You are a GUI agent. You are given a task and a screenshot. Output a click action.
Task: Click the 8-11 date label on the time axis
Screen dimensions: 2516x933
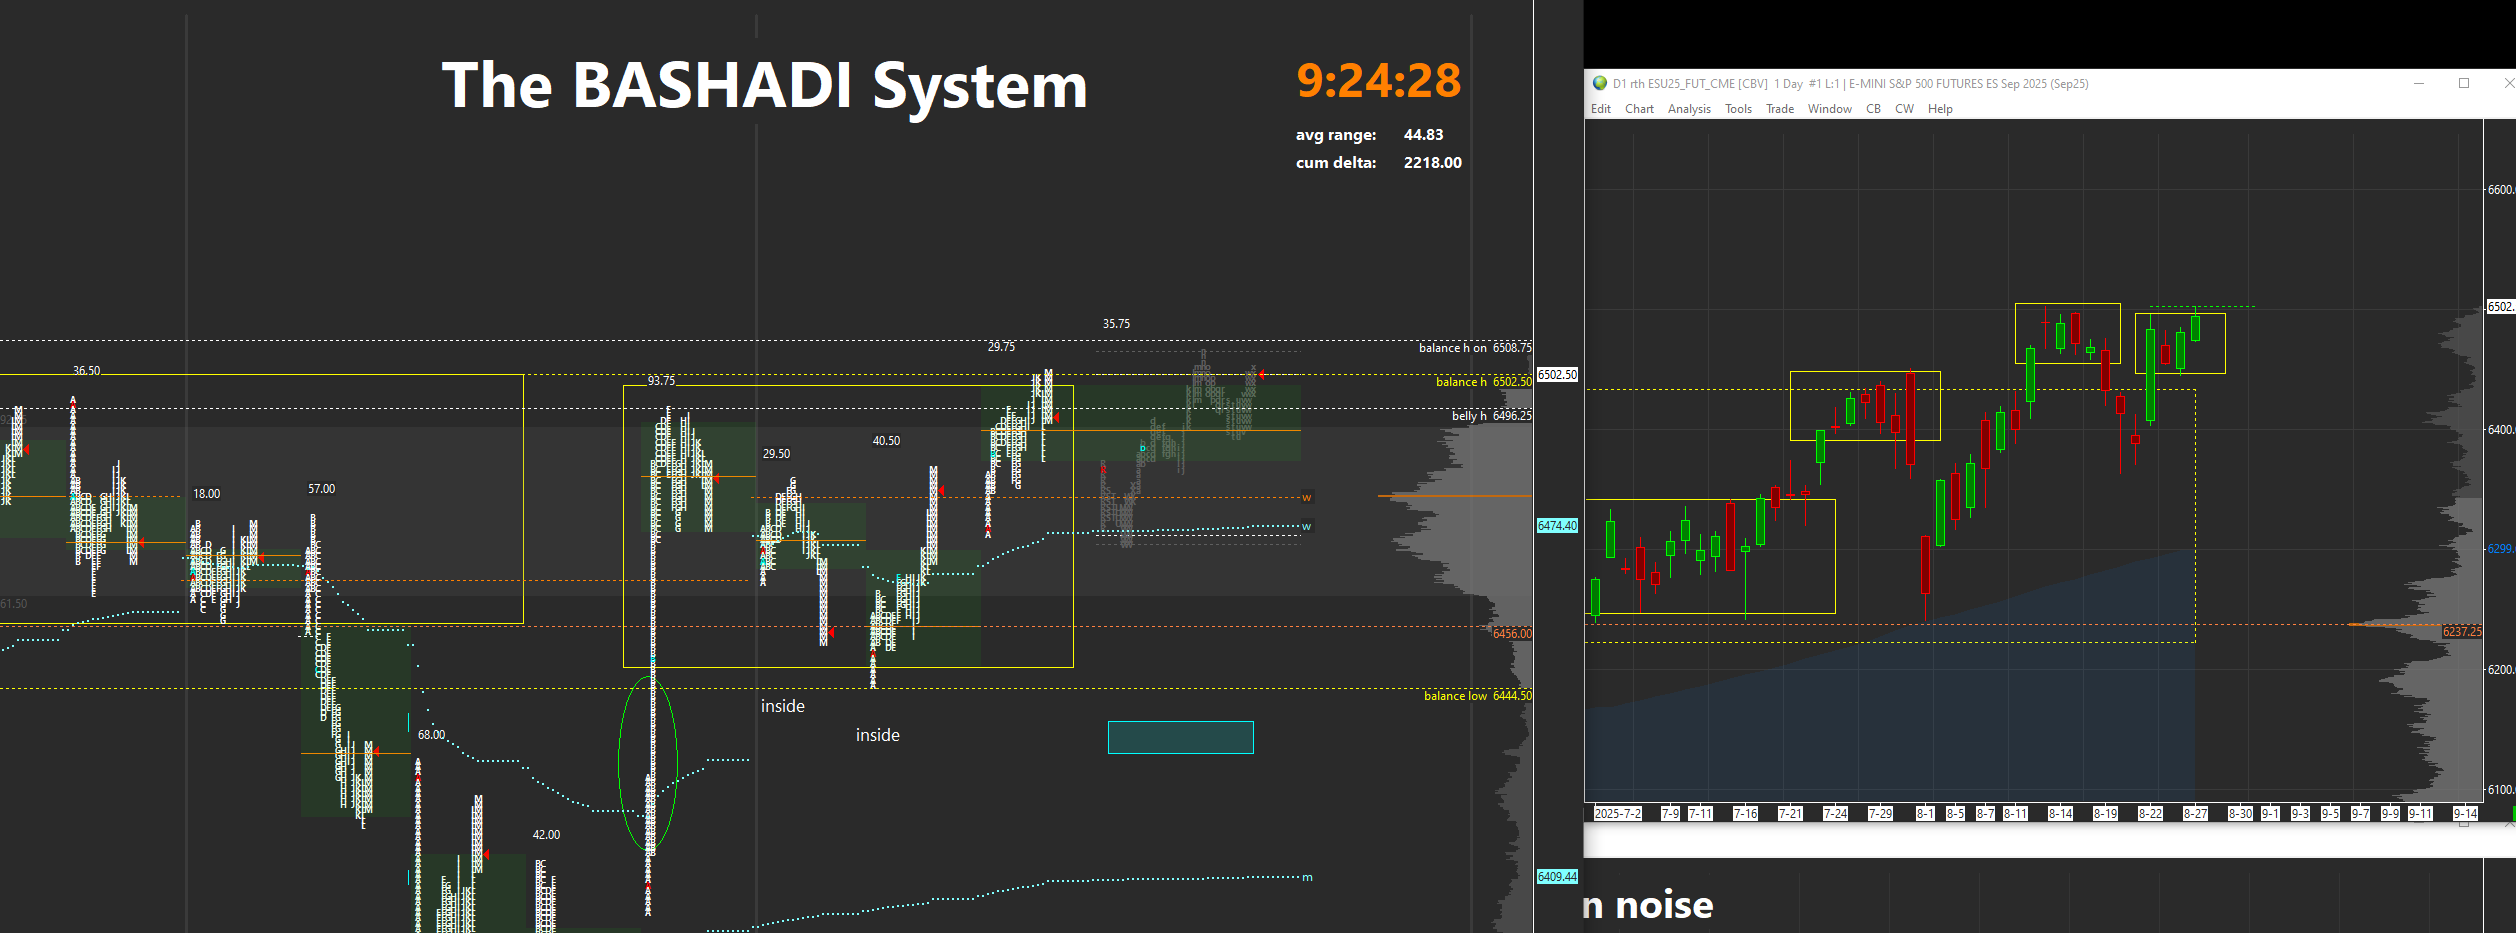coord(2016,814)
